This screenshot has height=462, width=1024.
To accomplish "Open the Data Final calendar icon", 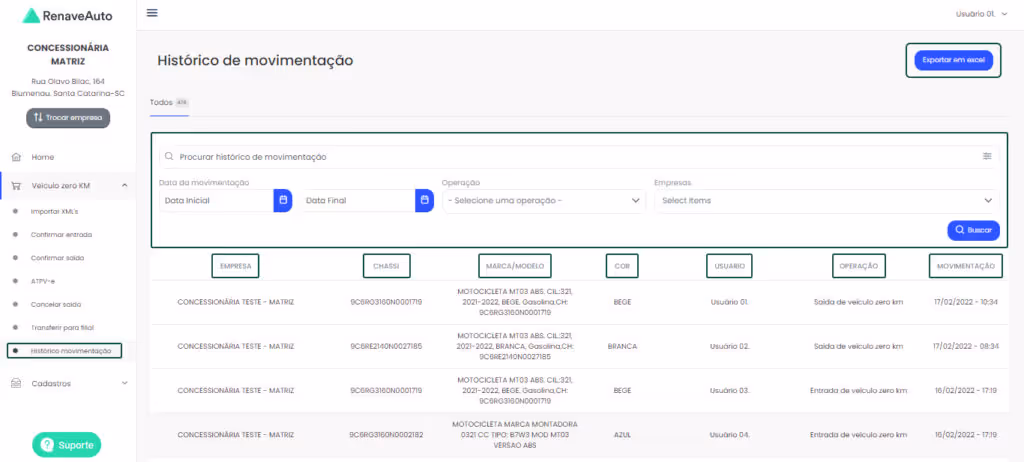I will (424, 201).
